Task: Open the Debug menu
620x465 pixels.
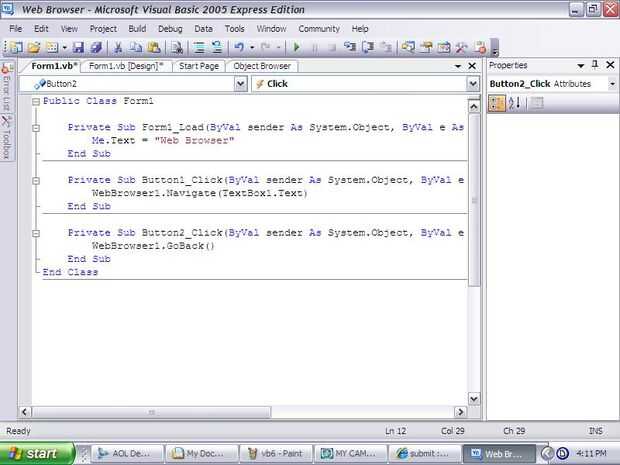Action: click(x=170, y=29)
